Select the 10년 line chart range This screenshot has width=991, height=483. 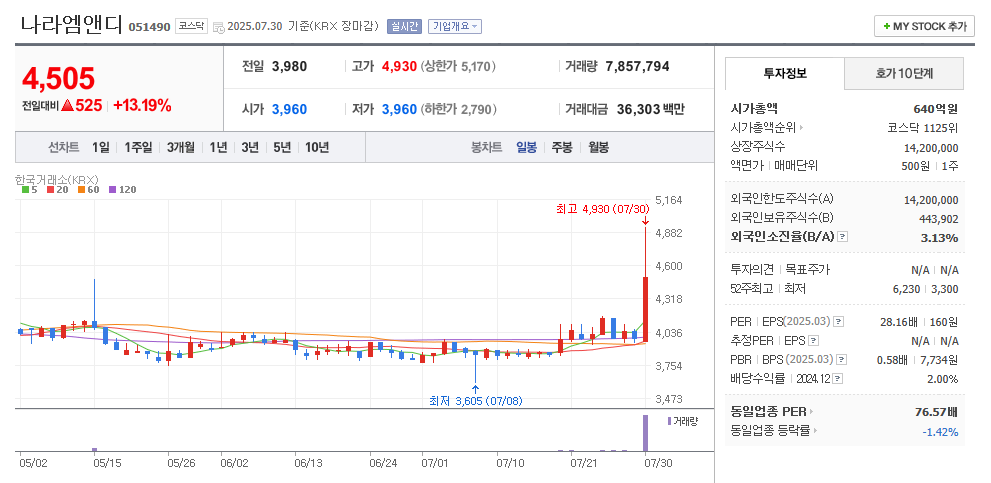[317, 148]
